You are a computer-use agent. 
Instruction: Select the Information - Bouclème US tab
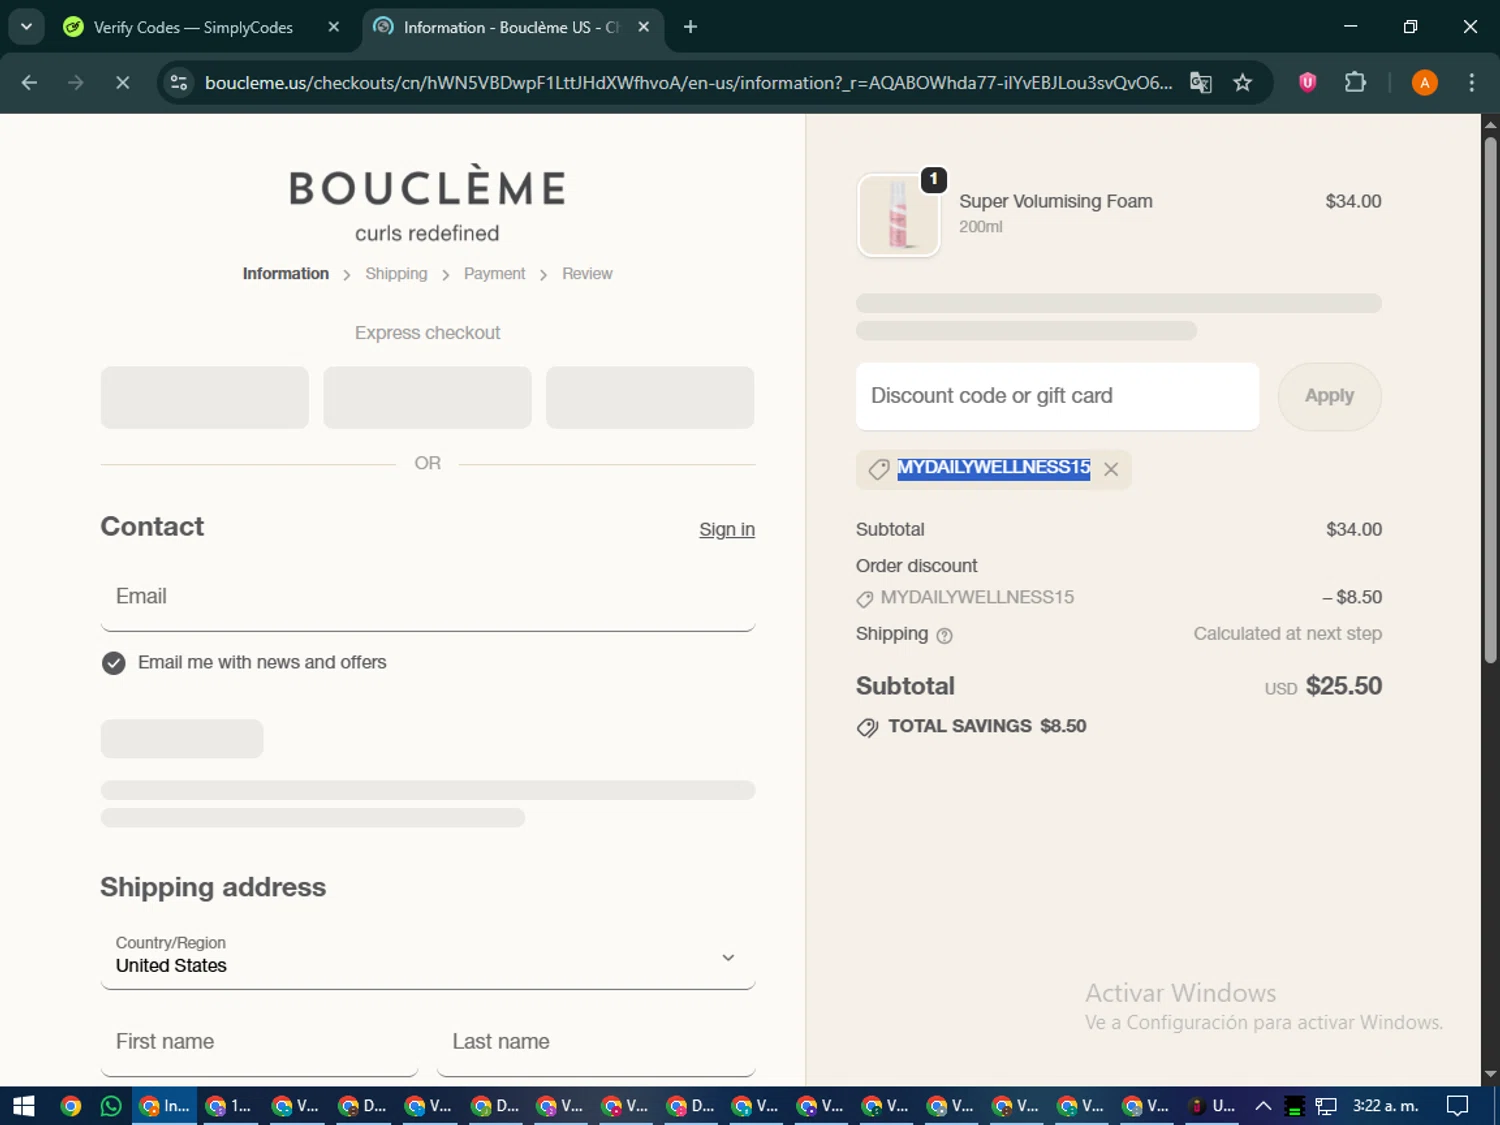[510, 27]
